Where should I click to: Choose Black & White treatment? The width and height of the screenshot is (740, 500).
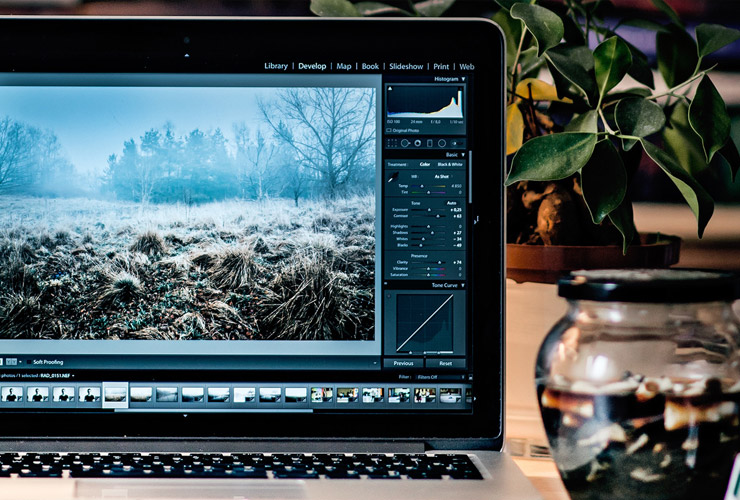click(x=450, y=164)
